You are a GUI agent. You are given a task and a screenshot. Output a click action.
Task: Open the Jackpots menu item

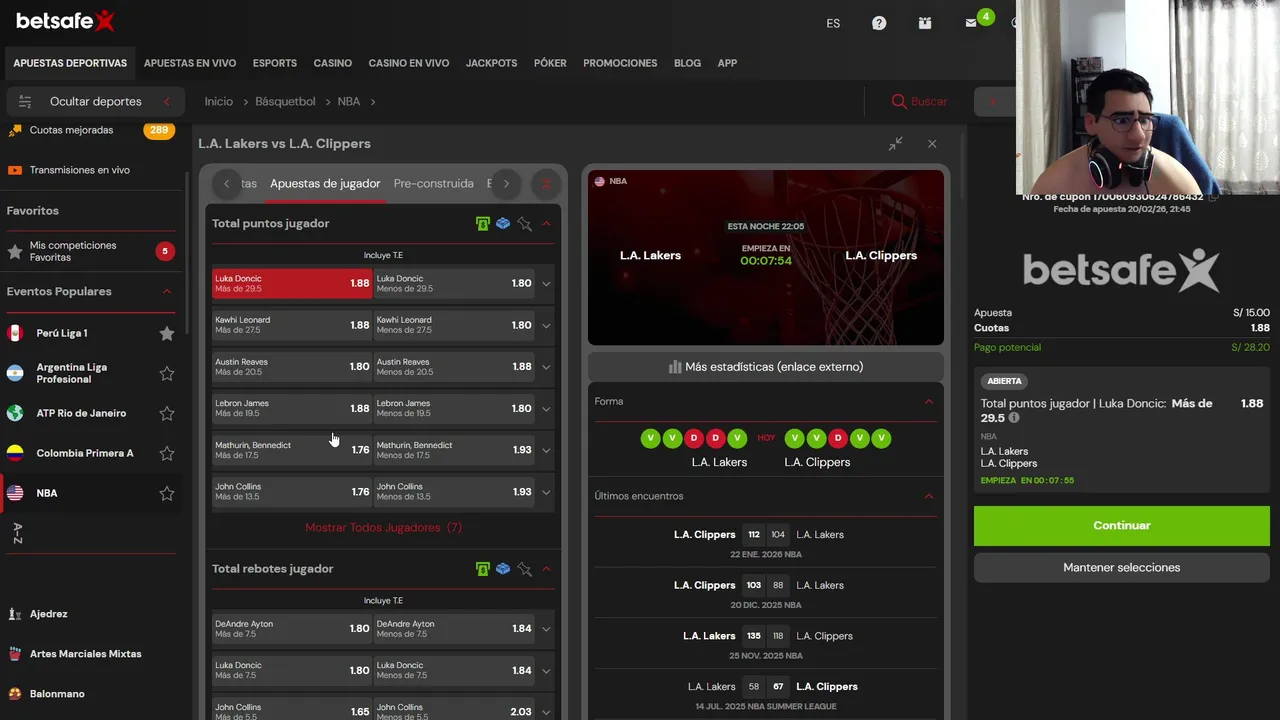tap(491, 63)
